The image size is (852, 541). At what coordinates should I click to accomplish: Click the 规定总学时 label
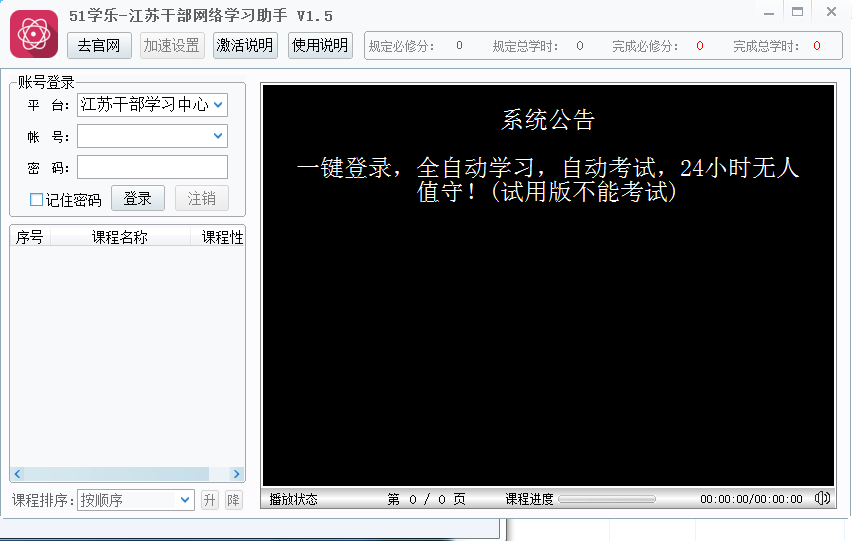click(x=525, y=46)
